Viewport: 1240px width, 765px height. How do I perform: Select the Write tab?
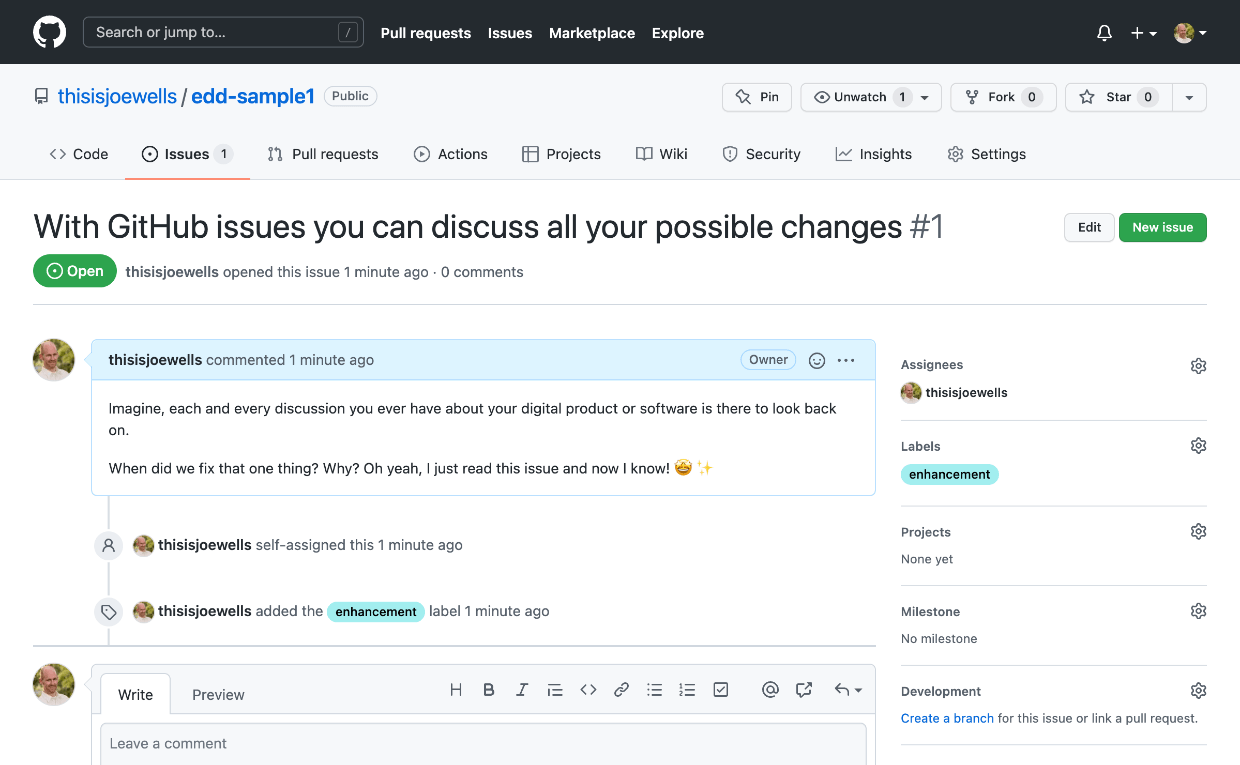pyautogui.click(x=136, y=694)
